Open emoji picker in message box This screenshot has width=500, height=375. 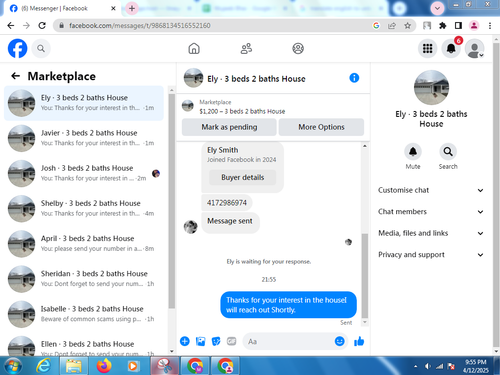coord(339,341)
